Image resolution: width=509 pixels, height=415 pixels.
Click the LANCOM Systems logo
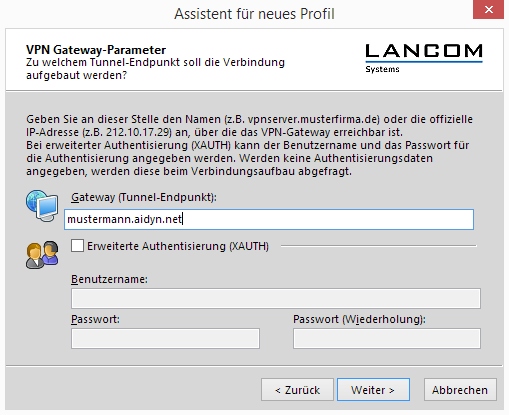pos(424,58)
